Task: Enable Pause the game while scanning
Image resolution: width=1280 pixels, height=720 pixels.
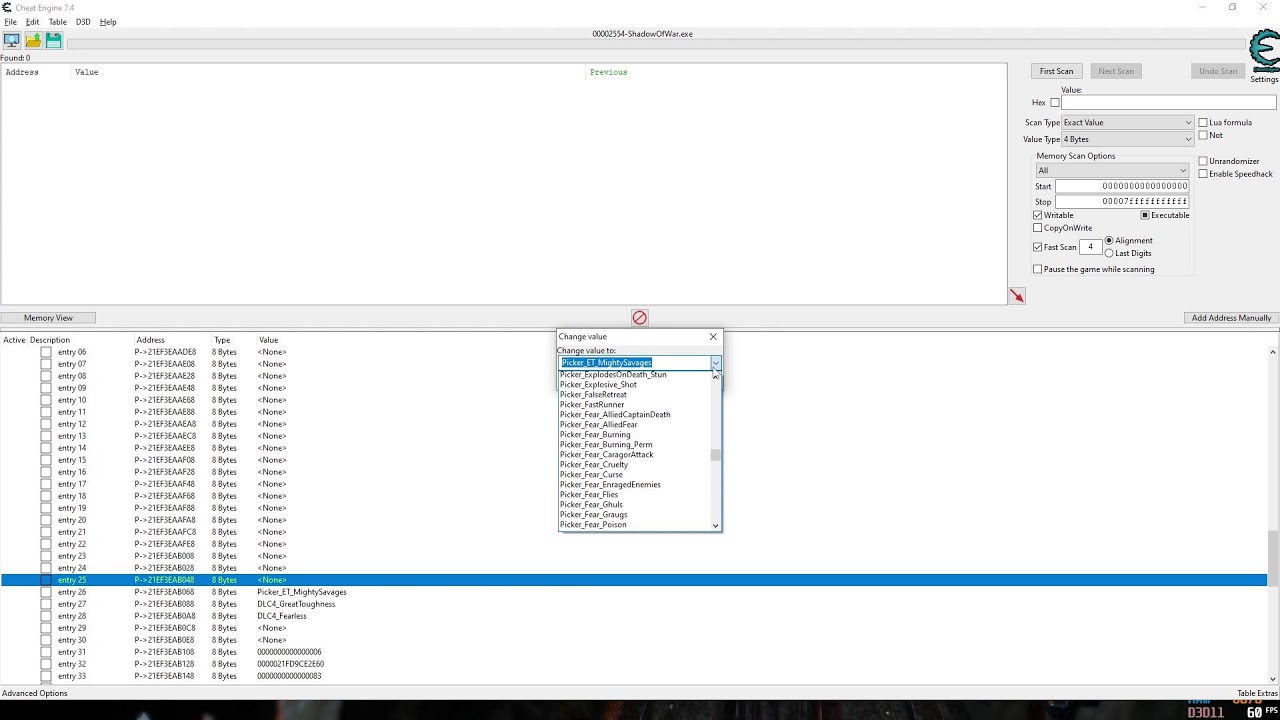Action: point(1038,269)
